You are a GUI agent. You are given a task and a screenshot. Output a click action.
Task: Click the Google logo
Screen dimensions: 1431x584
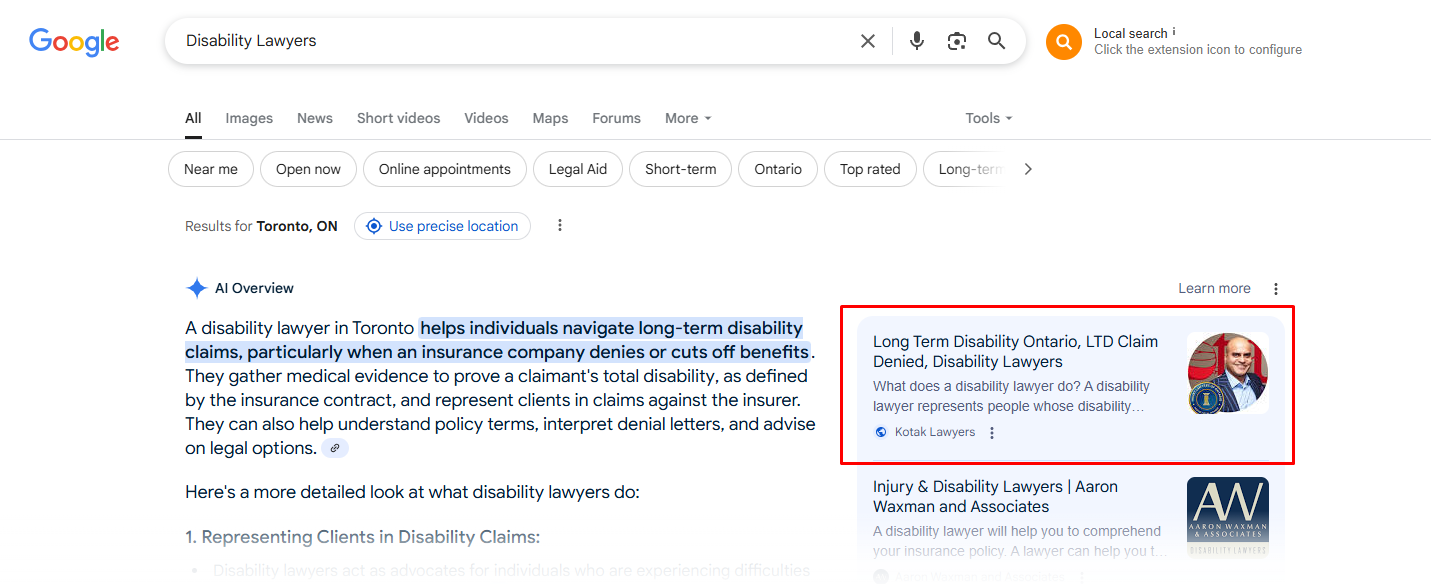[x=74, y=41]
